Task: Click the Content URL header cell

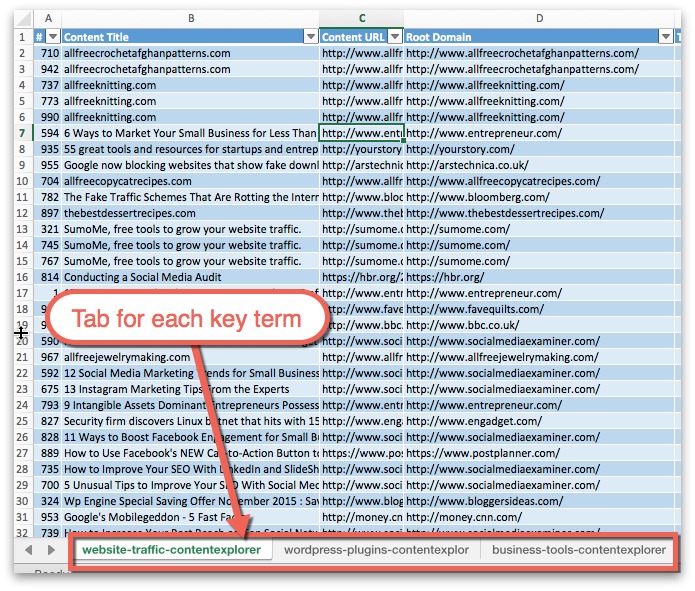Action: [362, 37]
